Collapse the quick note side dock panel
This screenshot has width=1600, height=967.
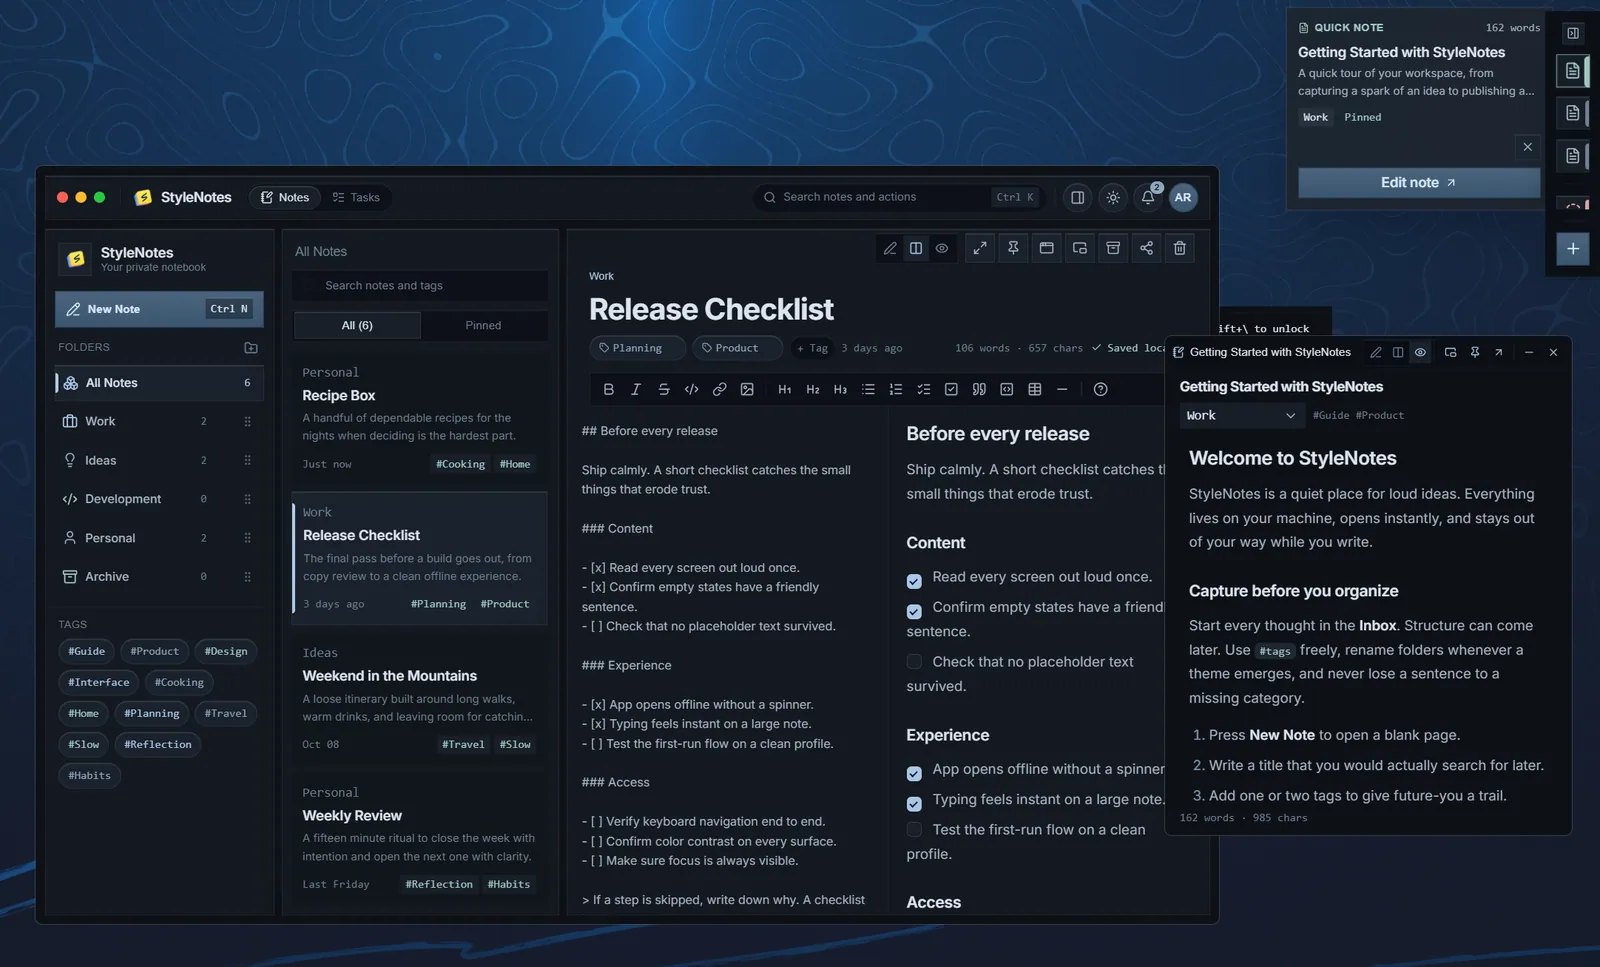click(x=1573, y=33)
